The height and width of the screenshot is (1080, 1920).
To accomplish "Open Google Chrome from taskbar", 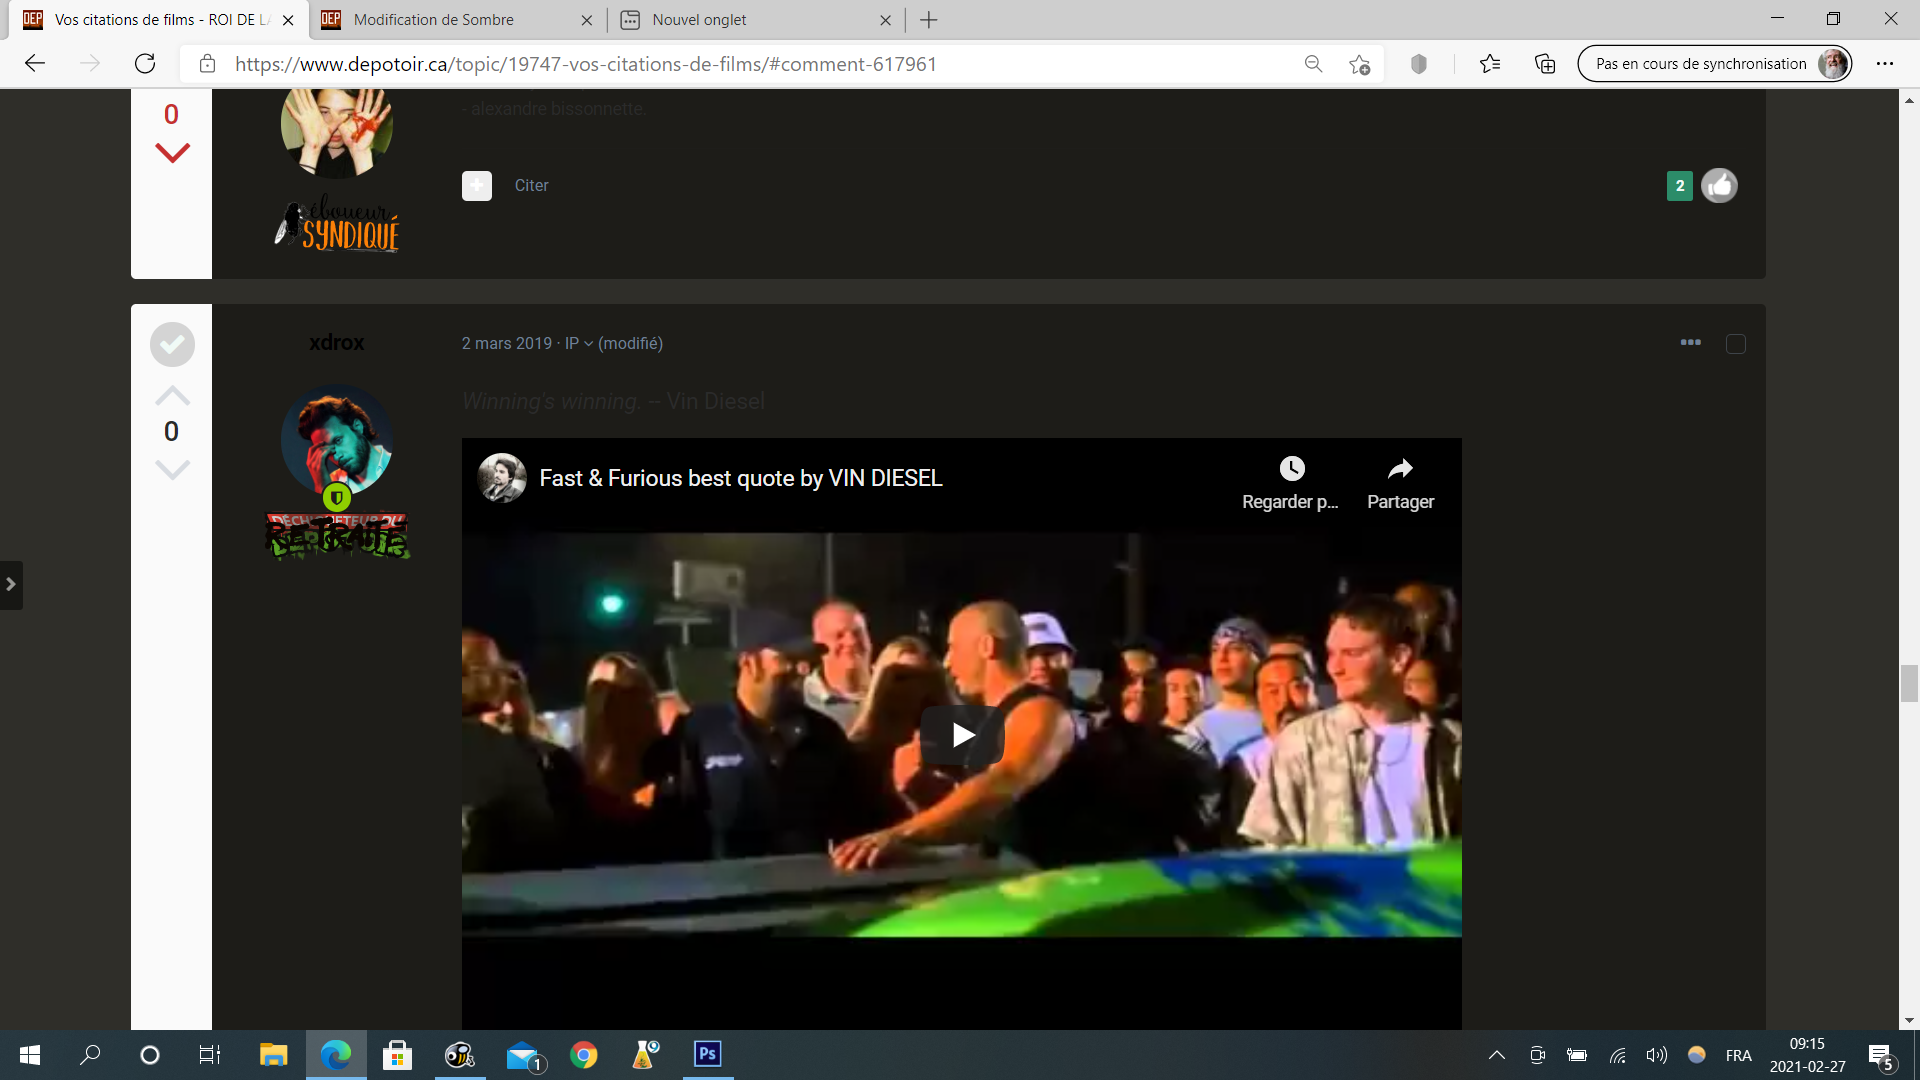I will pyautogui.click(x=584, y=1055).
